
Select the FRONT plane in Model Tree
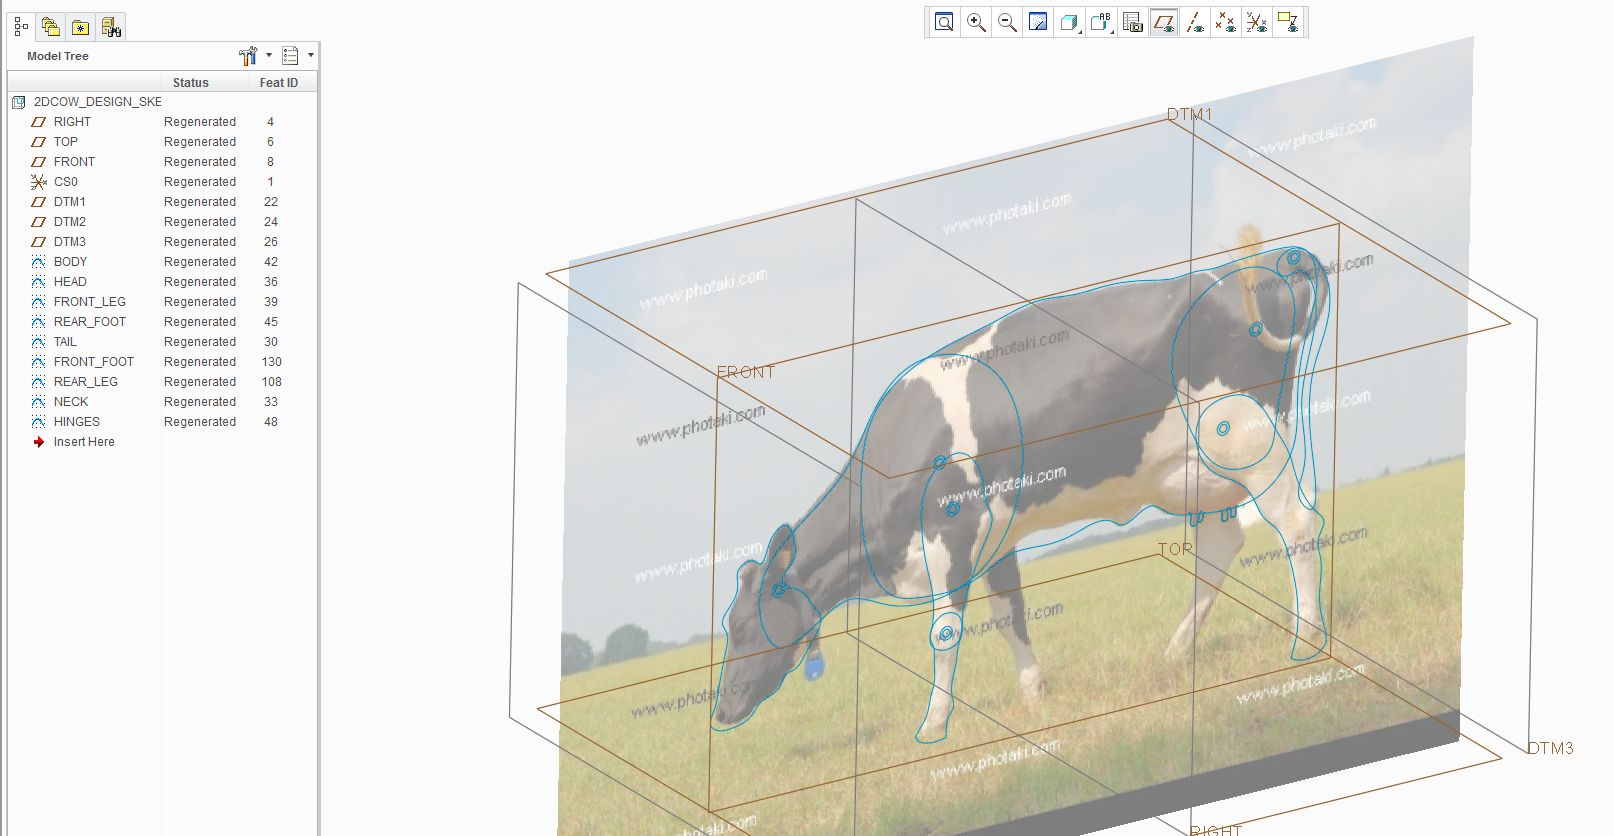[74, 162]
